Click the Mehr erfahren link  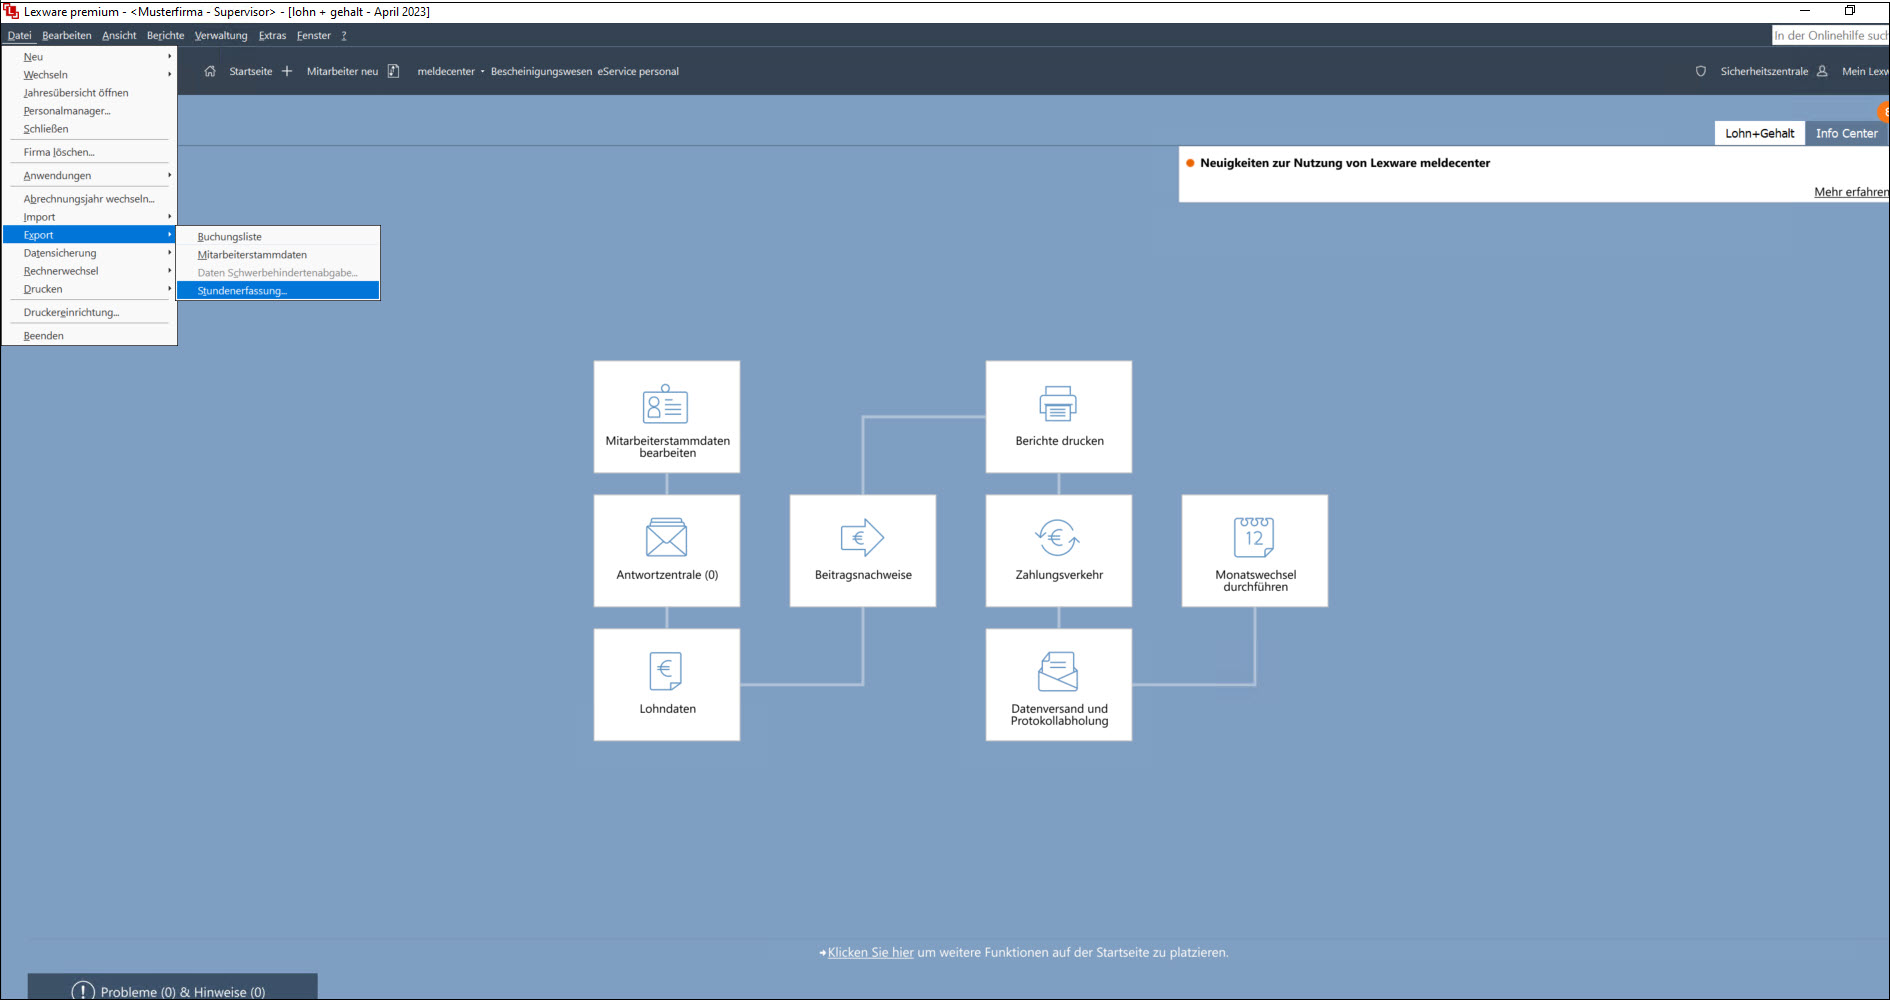pyautogui.click(x=1851, y=192)
